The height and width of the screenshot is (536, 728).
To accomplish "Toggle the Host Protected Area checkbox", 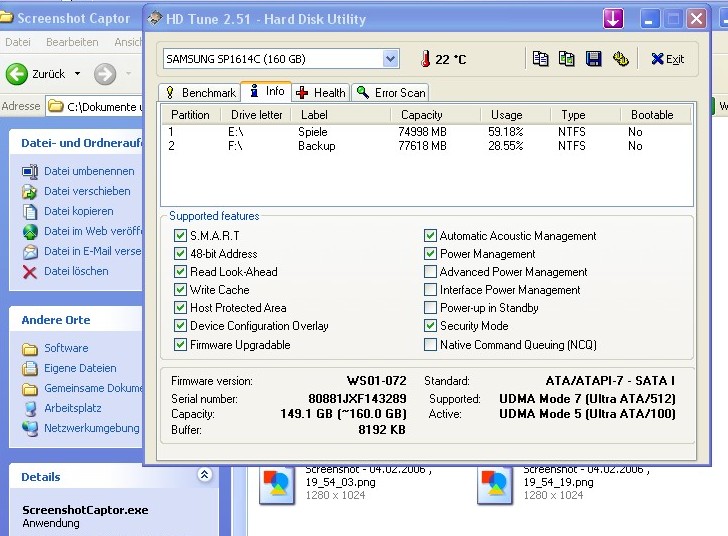I will pos(180,307).
